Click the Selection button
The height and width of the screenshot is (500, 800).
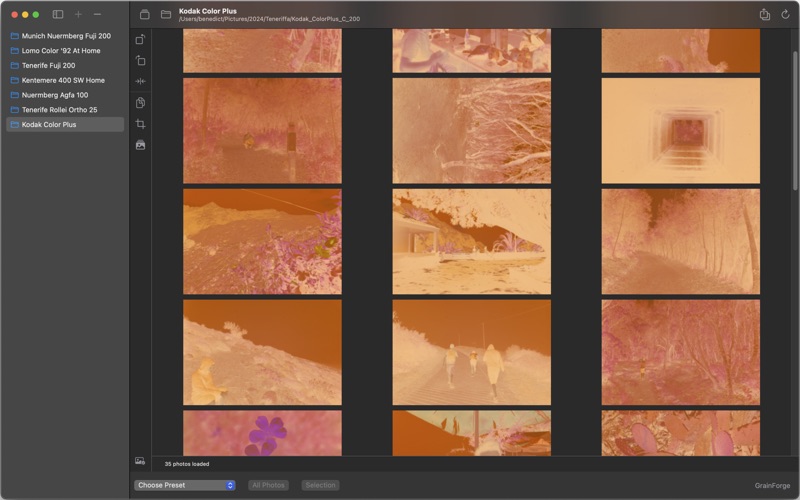pyautogui.click(x=320, y=485)
